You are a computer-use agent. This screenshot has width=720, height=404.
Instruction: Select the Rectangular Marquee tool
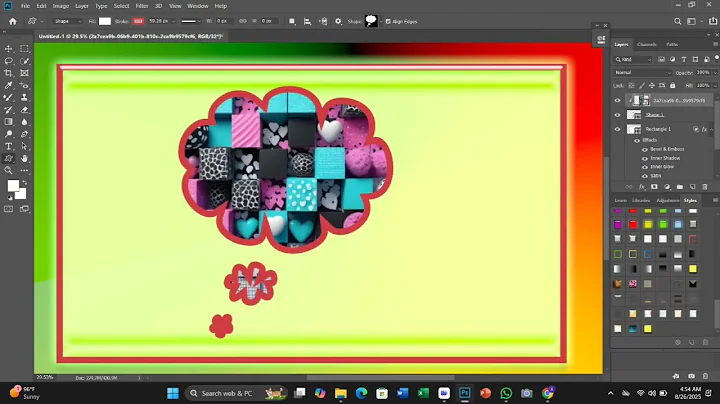24,49
